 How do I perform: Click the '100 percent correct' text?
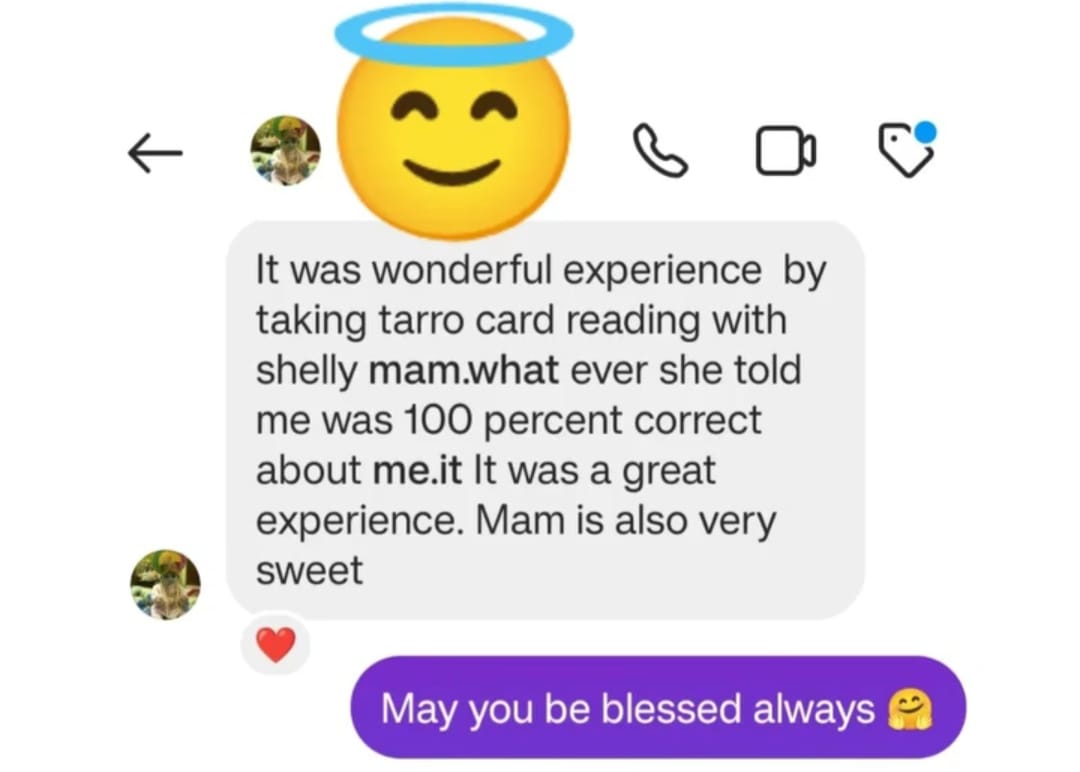pos(582,420)
